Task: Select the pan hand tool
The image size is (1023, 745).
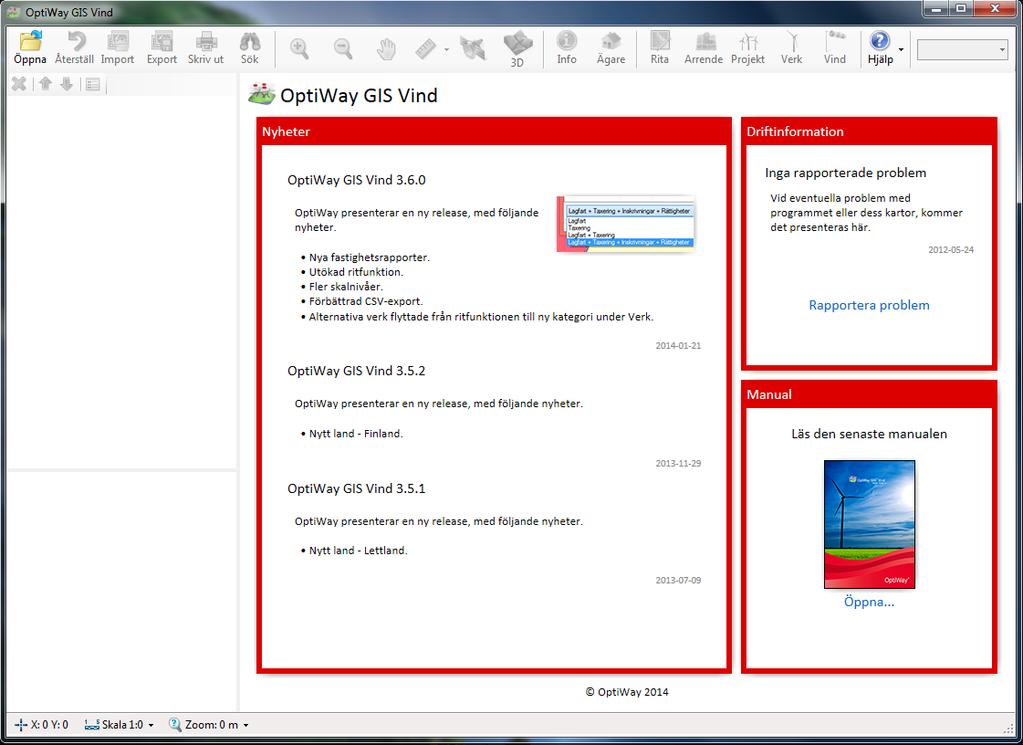Action: (386, 48)
